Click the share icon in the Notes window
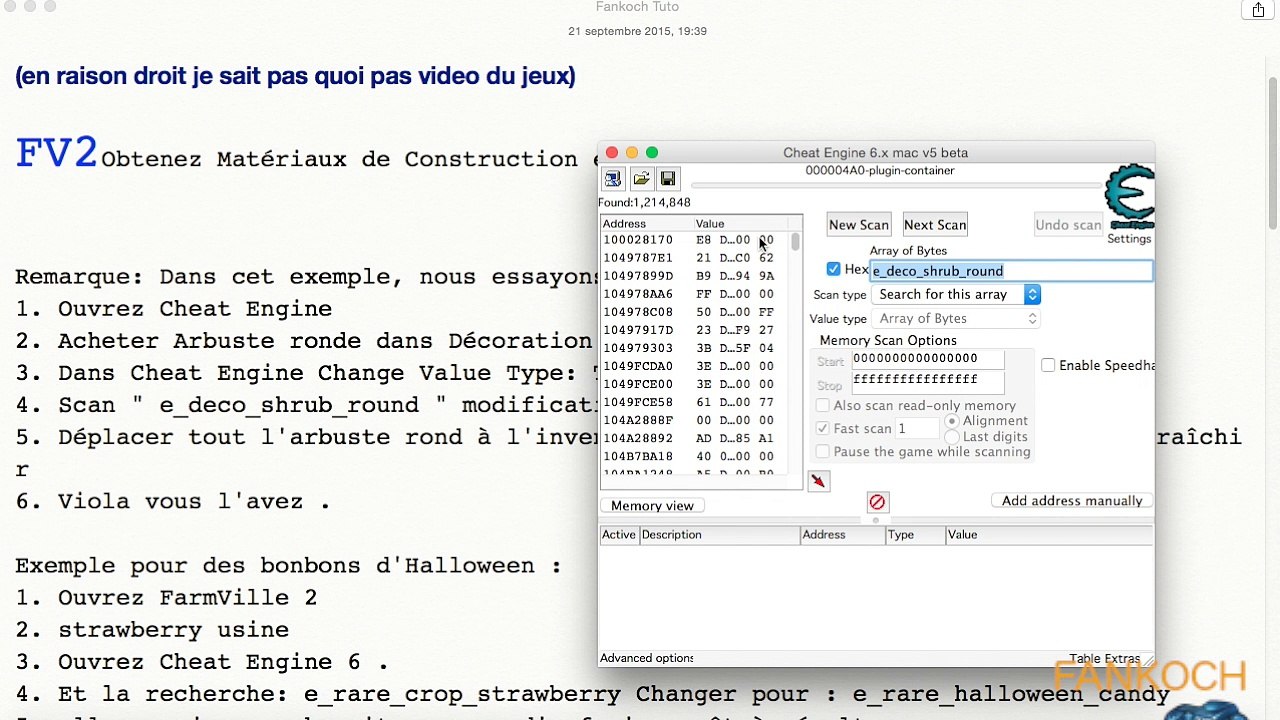1280x720 pixels. 1258,9
